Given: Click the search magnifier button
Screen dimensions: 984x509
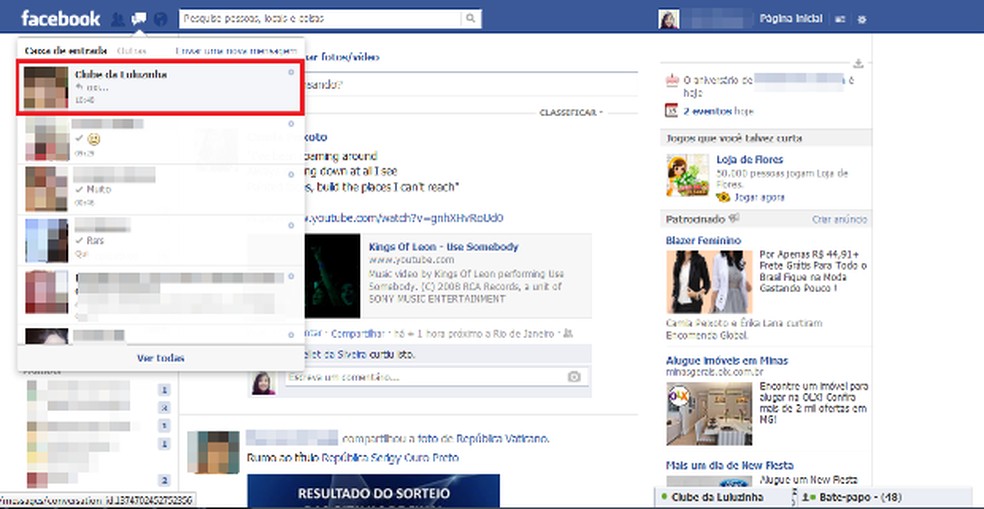Looking at the screenshot, I should (471, 19).
